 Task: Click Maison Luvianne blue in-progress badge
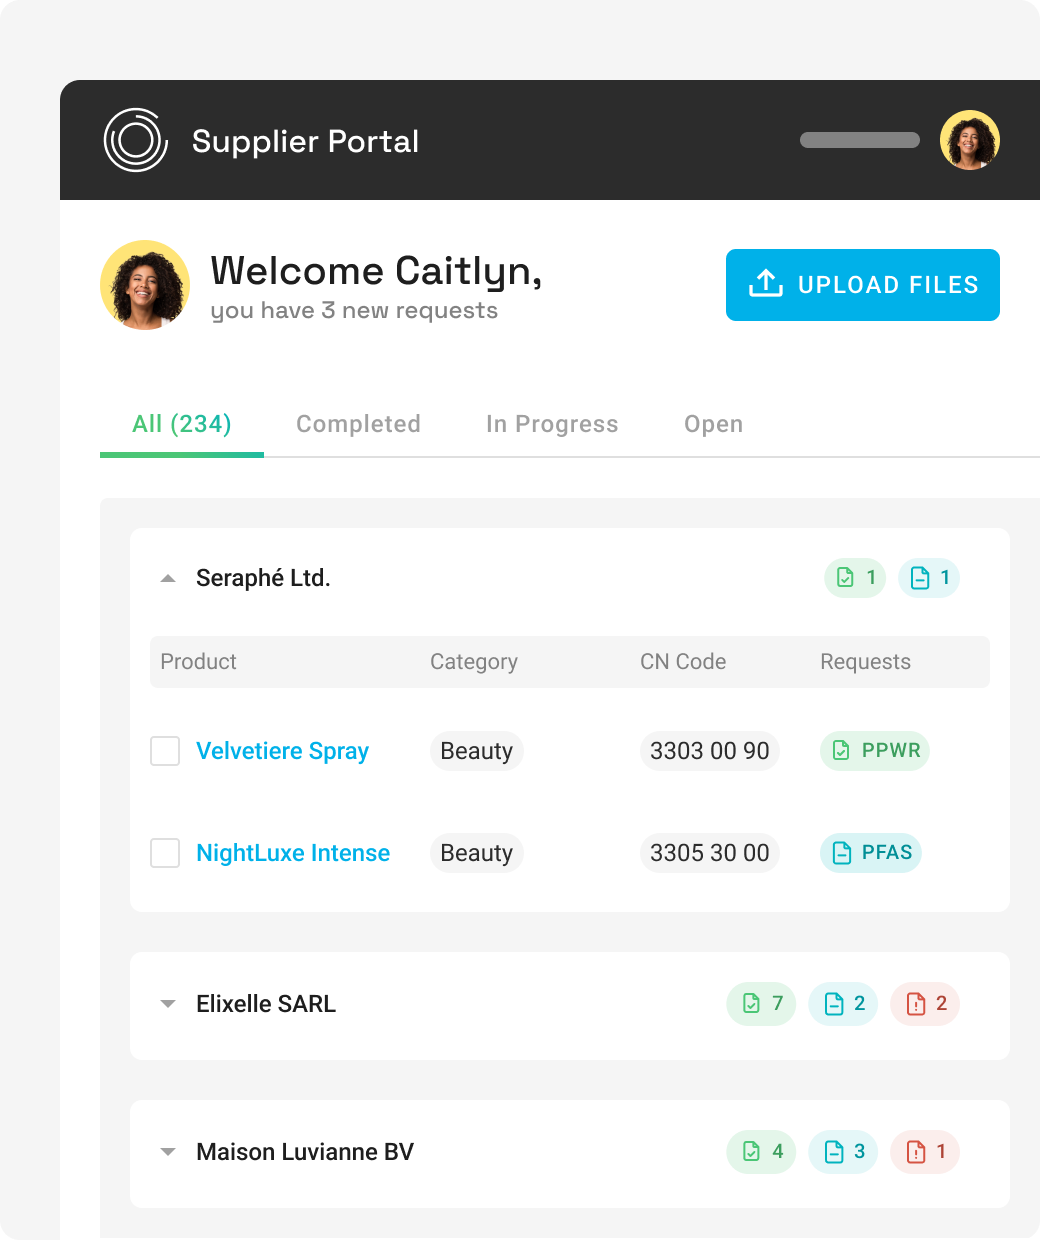[843, 1152]
